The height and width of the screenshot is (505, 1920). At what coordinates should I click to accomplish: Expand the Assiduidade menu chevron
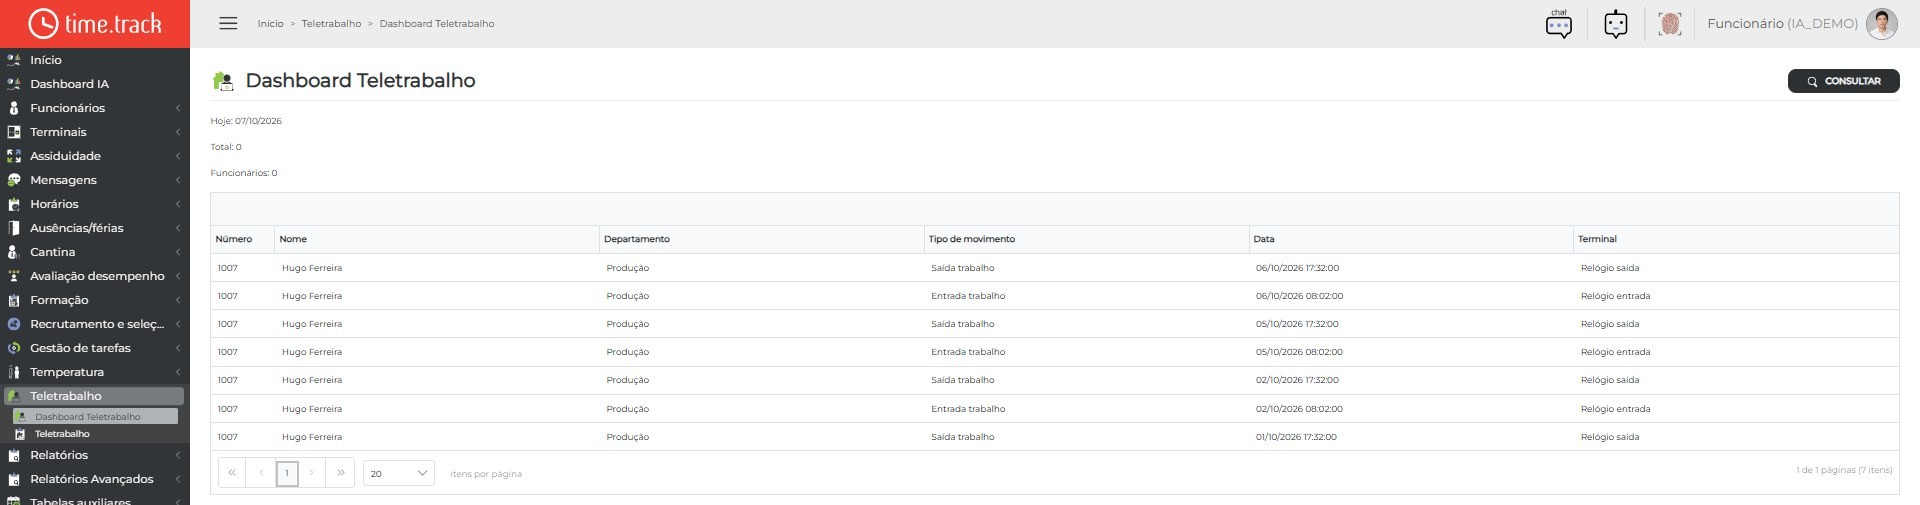click(x=178, y=156)
